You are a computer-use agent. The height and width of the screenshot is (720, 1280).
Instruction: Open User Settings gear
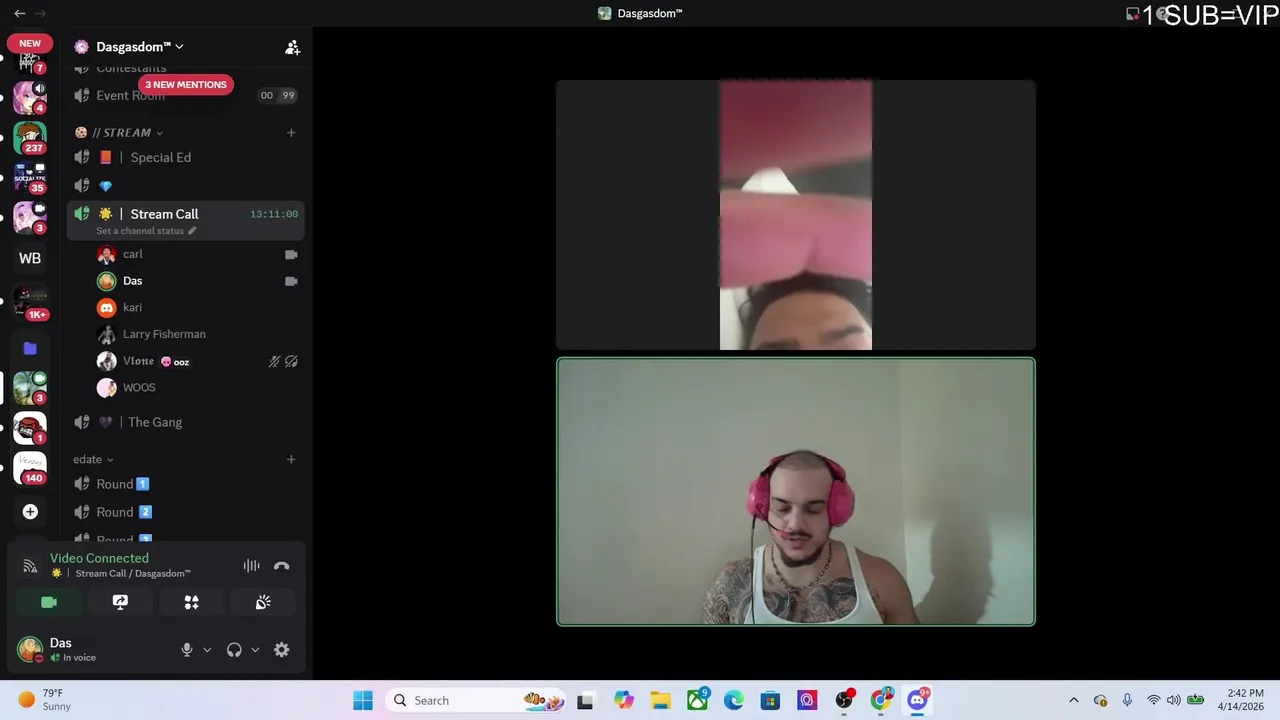click(x=282, y=650)
